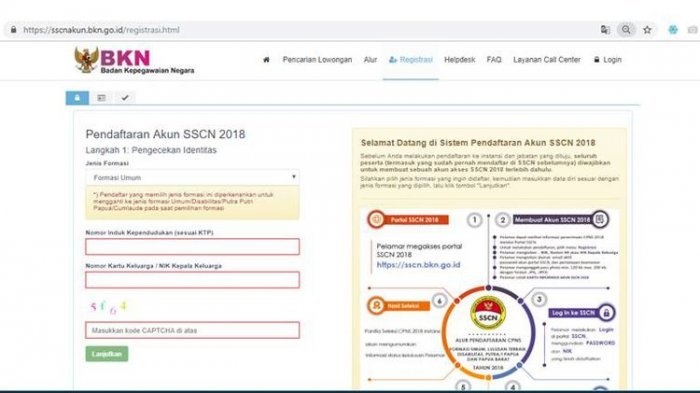Open the Alur menu item
700x393 pixels.
click(x=370, y=59)
